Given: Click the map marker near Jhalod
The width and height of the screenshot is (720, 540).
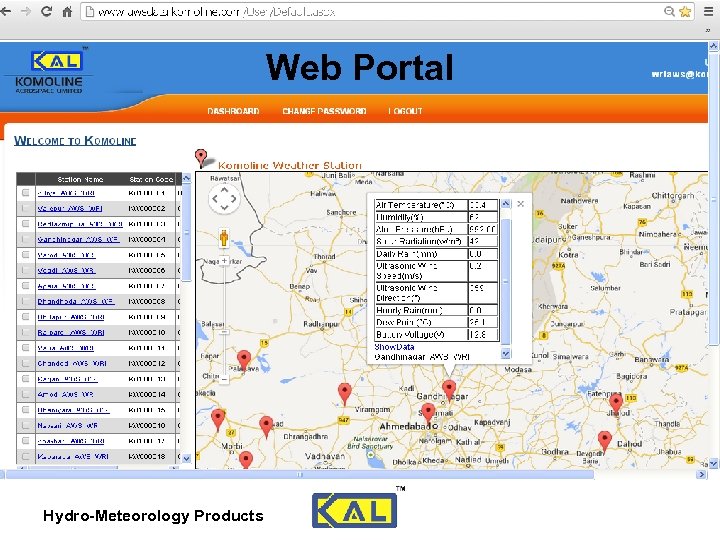Looking at the screenshot, I should 615,404.
